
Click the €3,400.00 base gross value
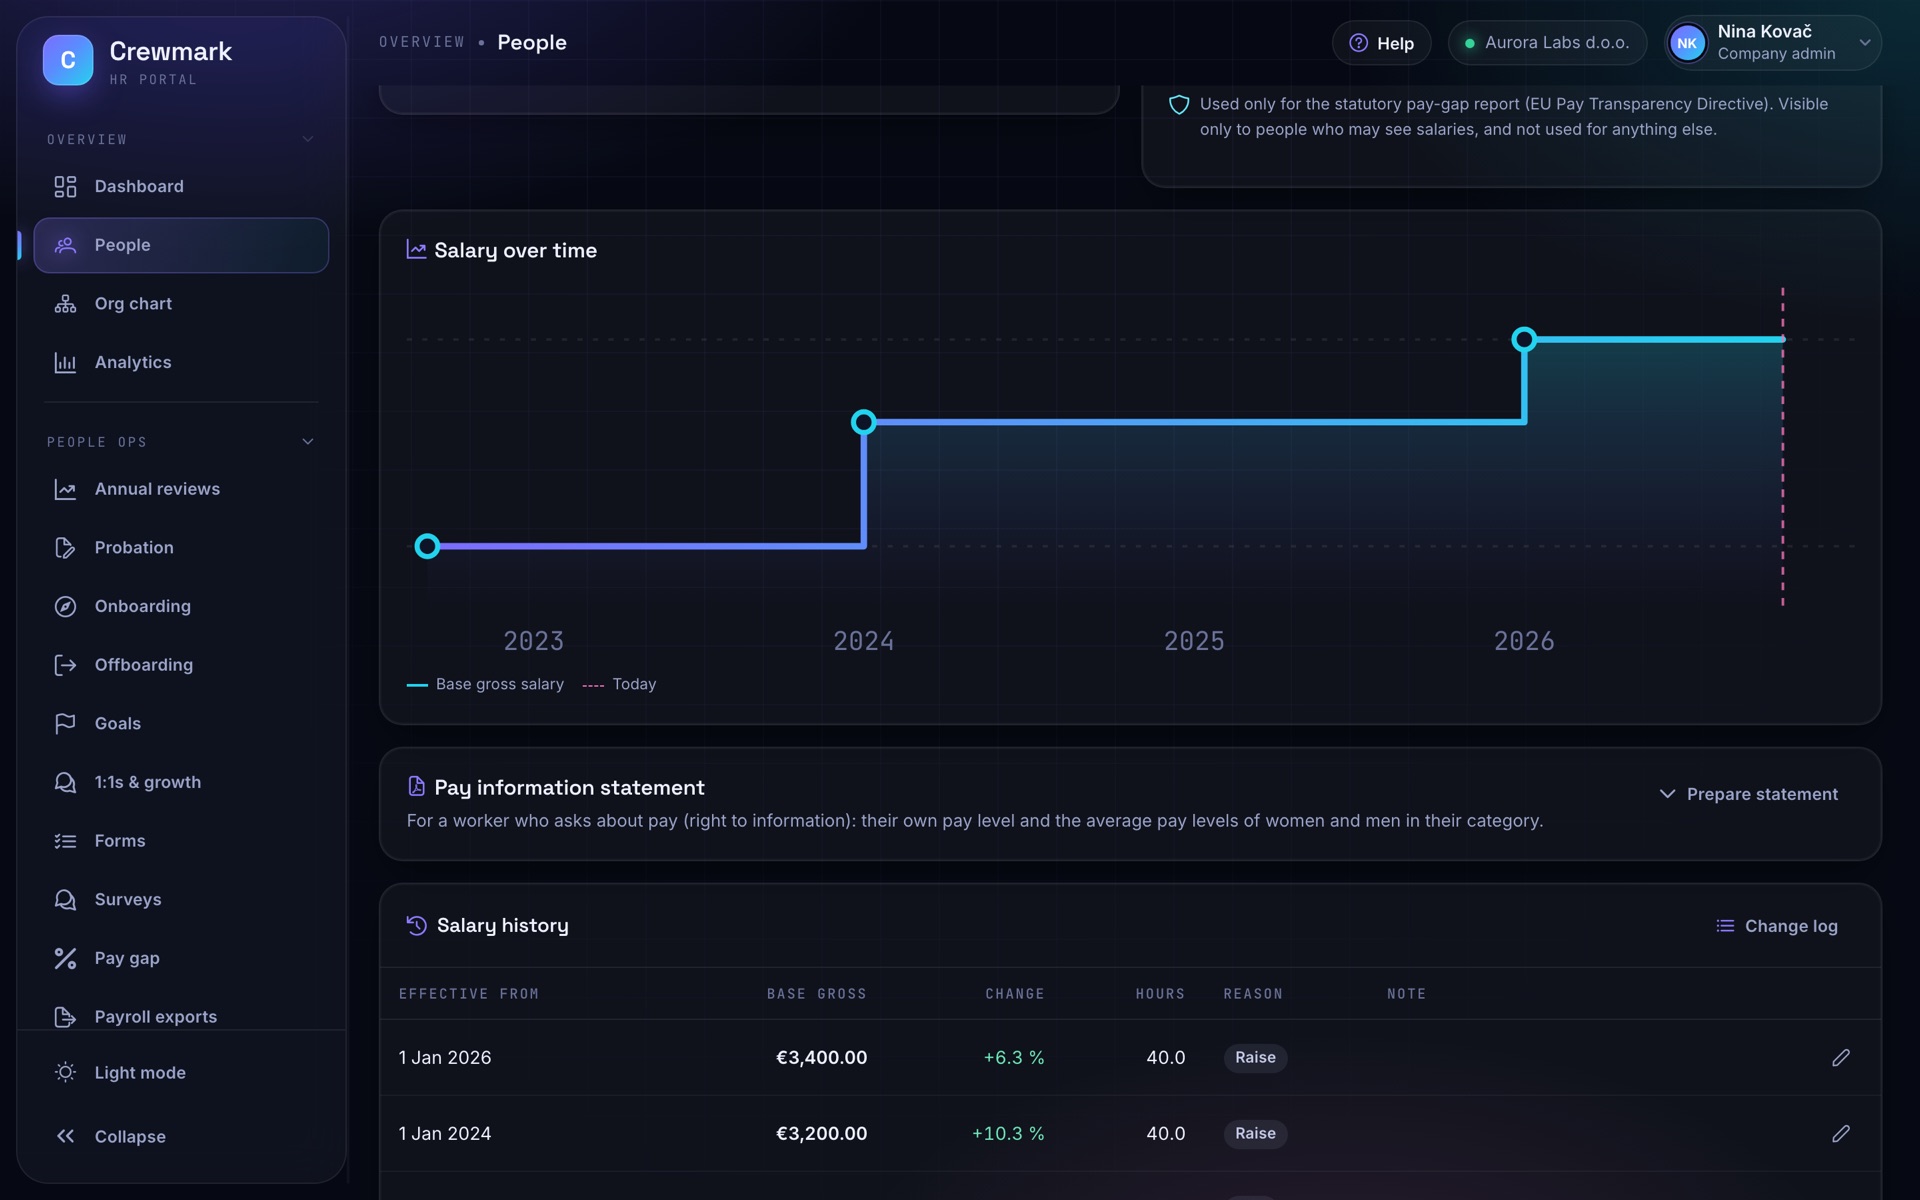coord(821,1058)
